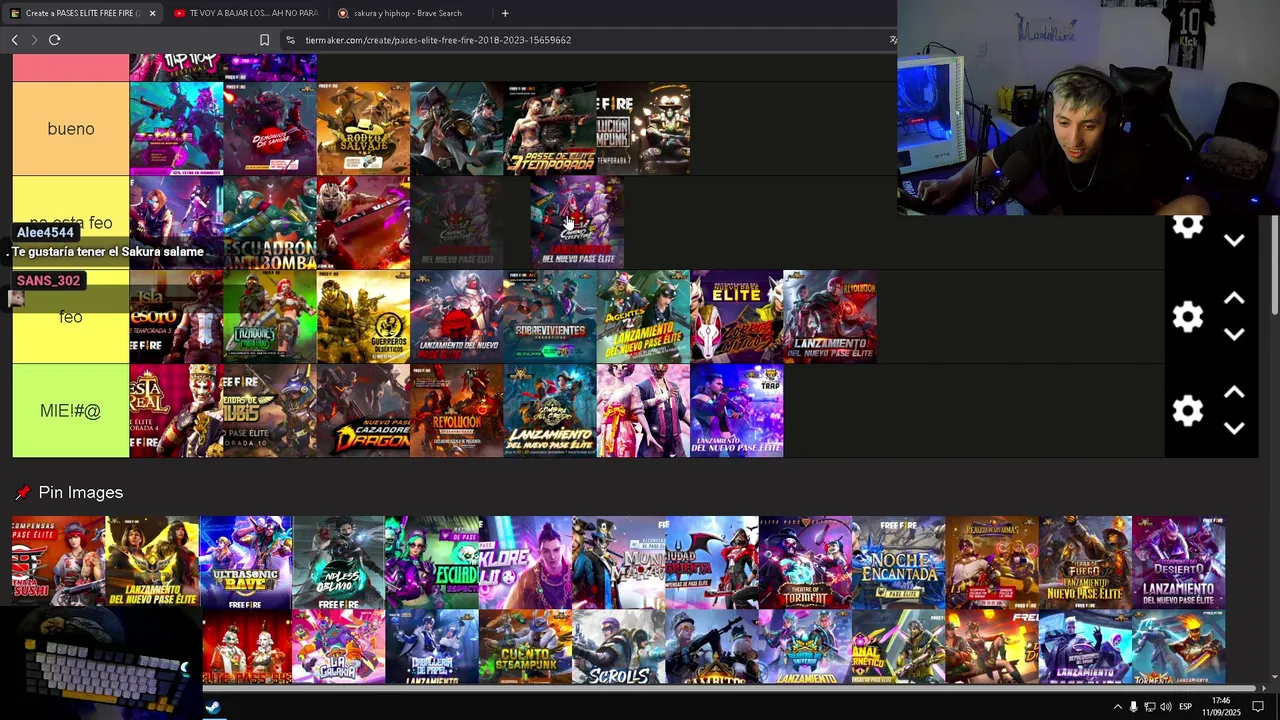The height and width of the screenshot is (720, 1280).
Task: Move the 'feo' tier down
Action: tap(1234, 334)
